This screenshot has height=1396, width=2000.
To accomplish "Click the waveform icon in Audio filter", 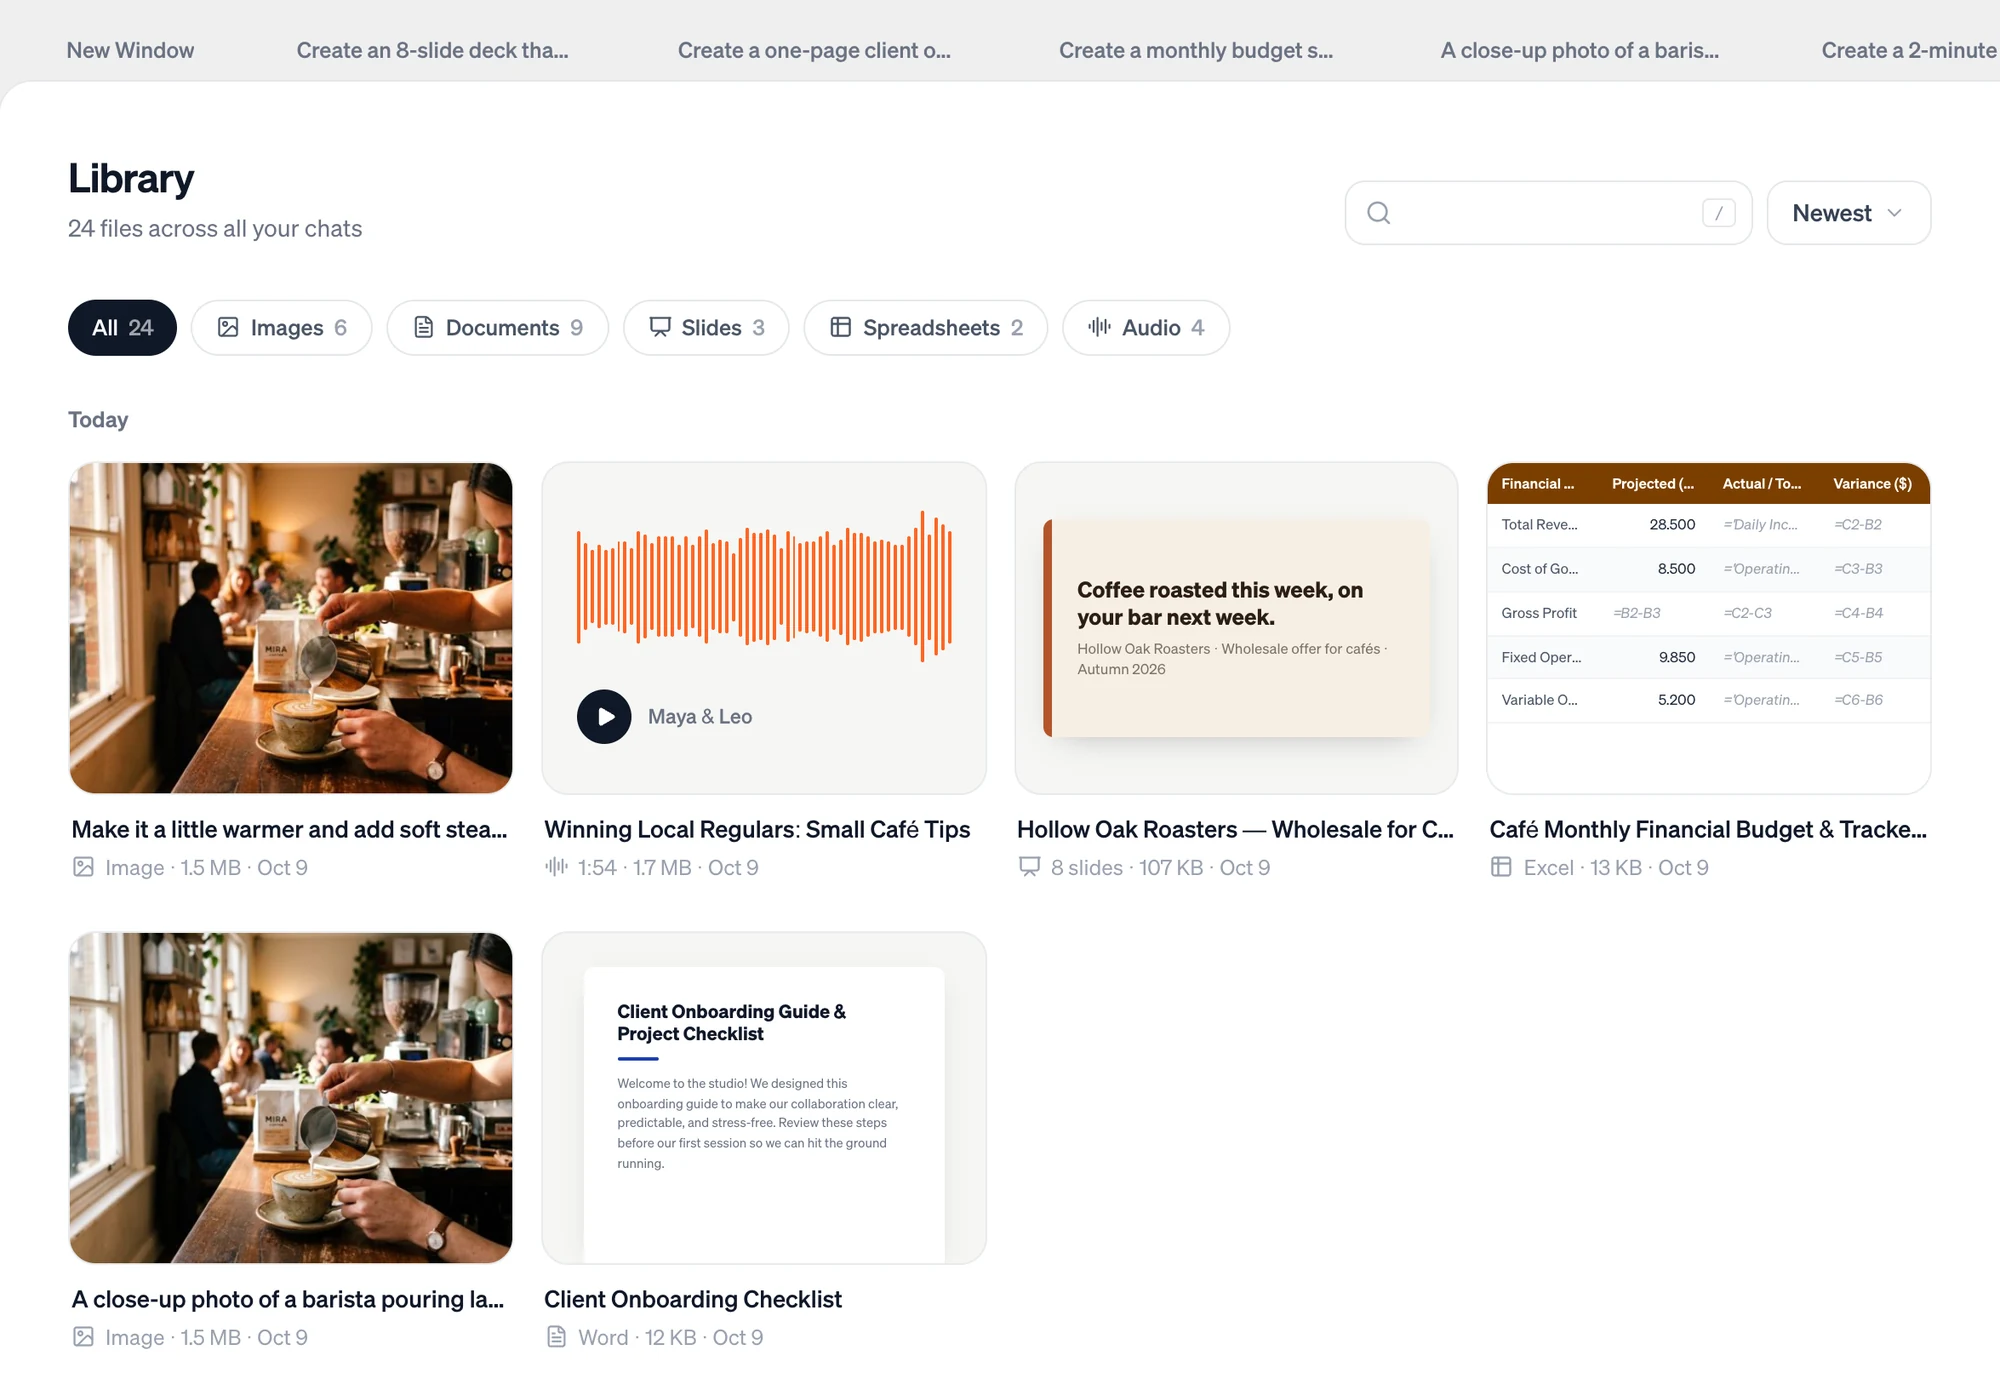I will (x=1099, y=327).
